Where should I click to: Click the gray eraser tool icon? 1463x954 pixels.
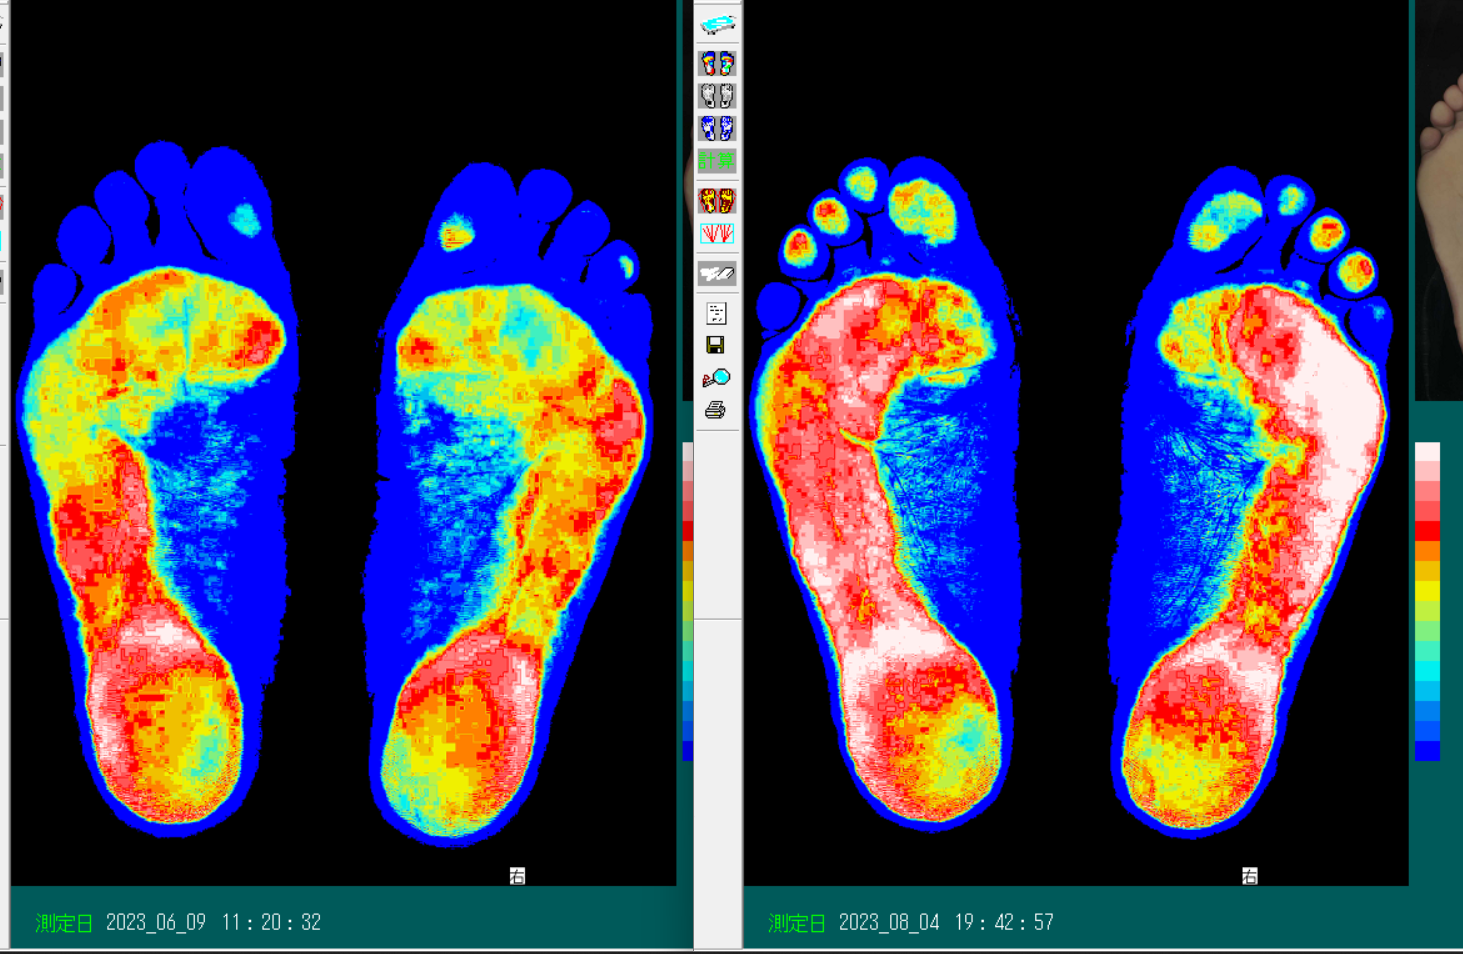717,273
